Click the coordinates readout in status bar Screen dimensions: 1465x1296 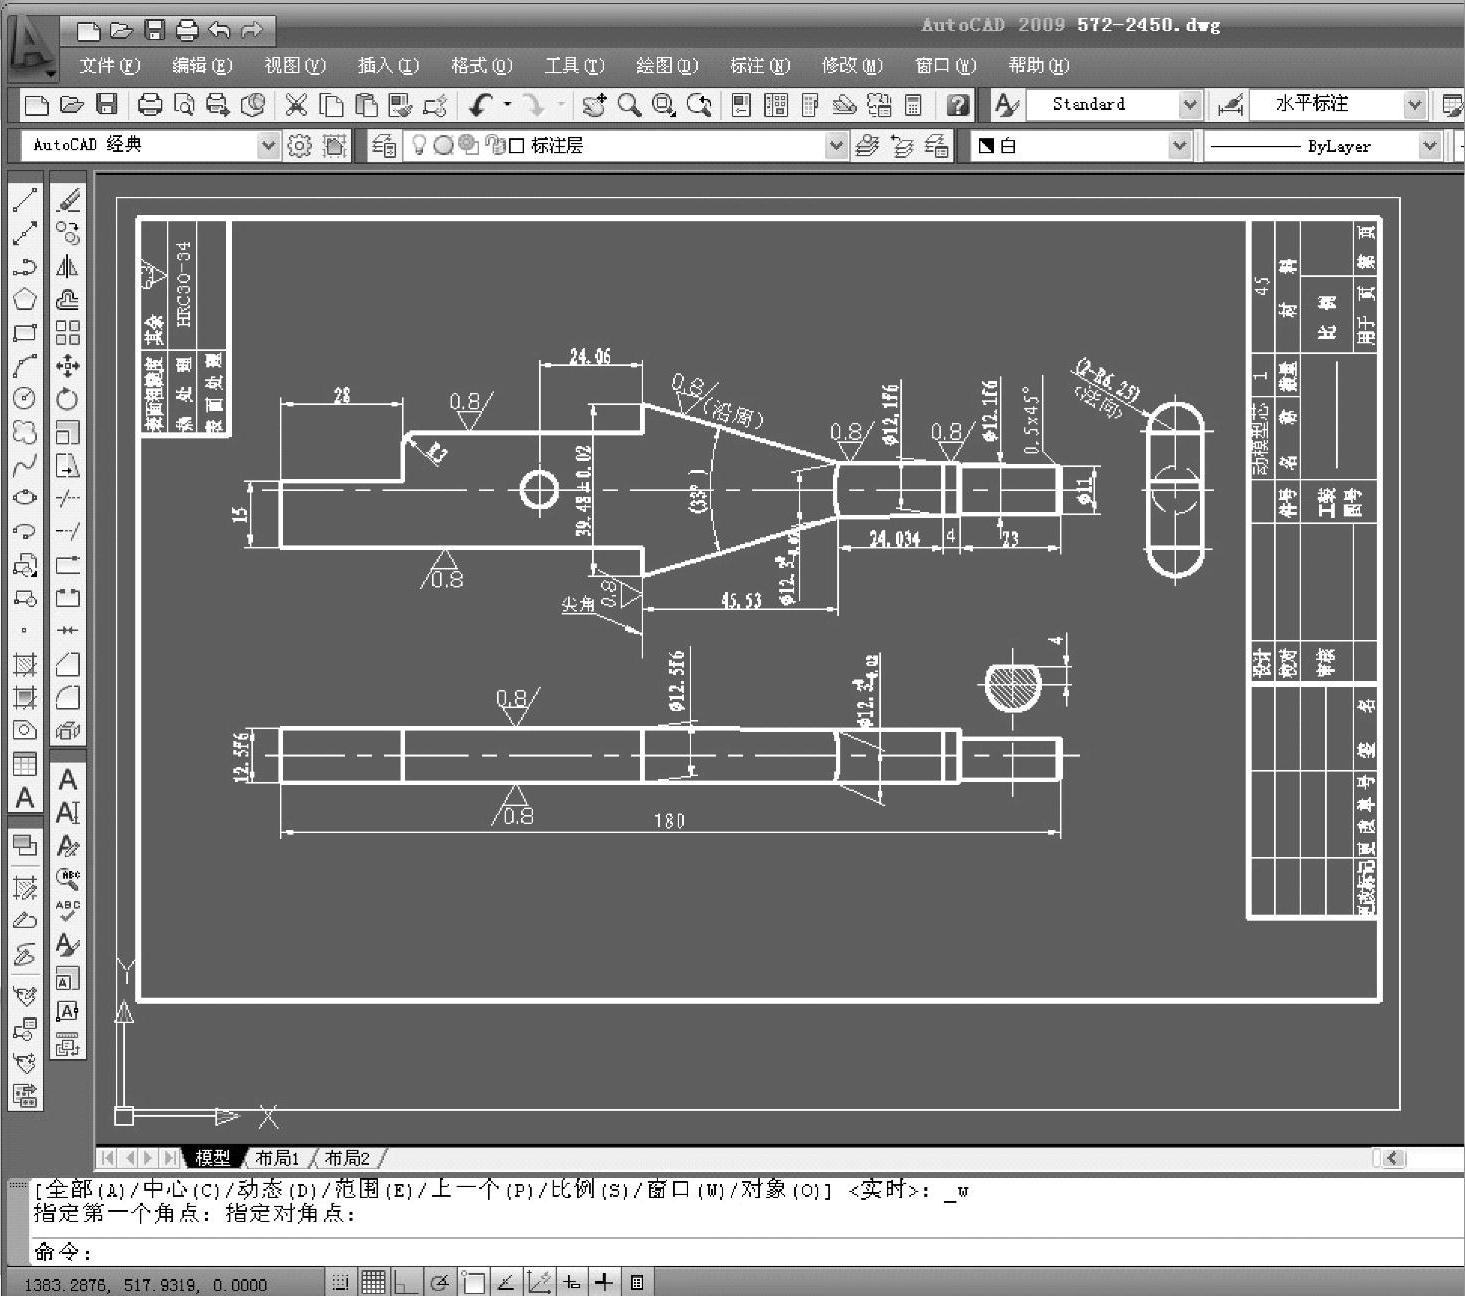click(x=145, y=1284)
